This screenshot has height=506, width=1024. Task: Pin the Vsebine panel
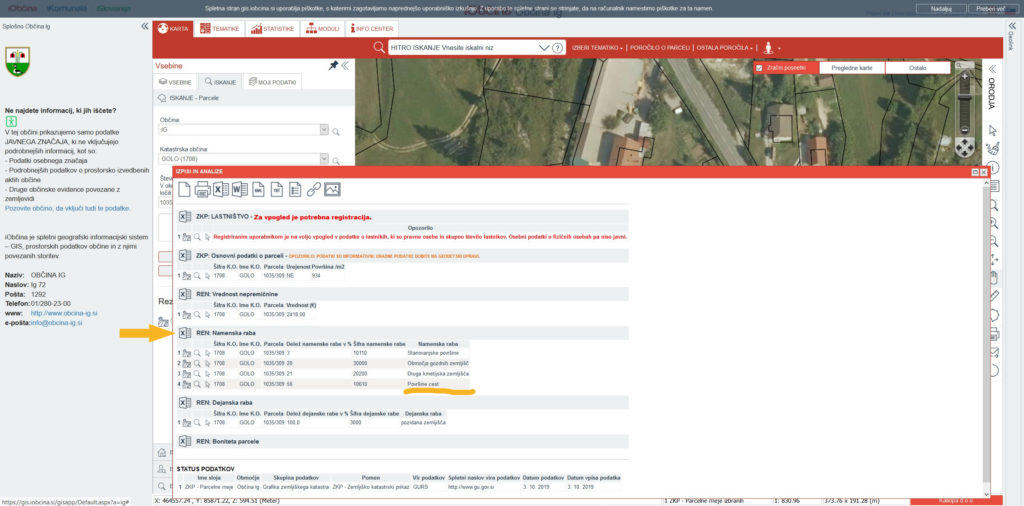point(333,65)
